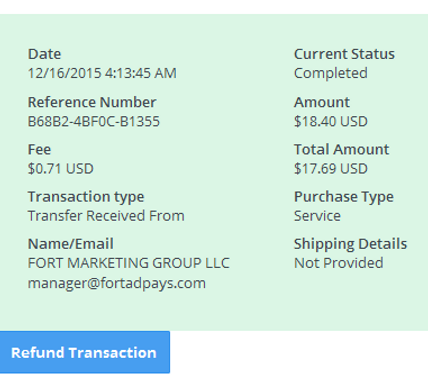Click the Total Amount heading

click(x=341, y=149)
